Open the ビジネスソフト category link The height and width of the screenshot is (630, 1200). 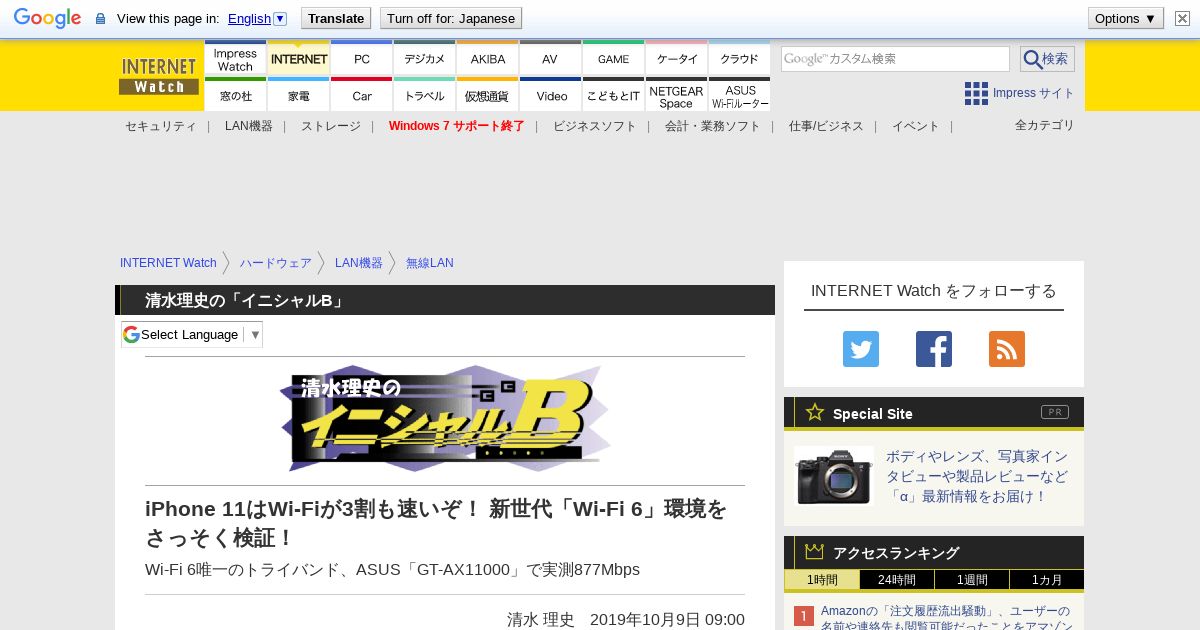(595, 126)
